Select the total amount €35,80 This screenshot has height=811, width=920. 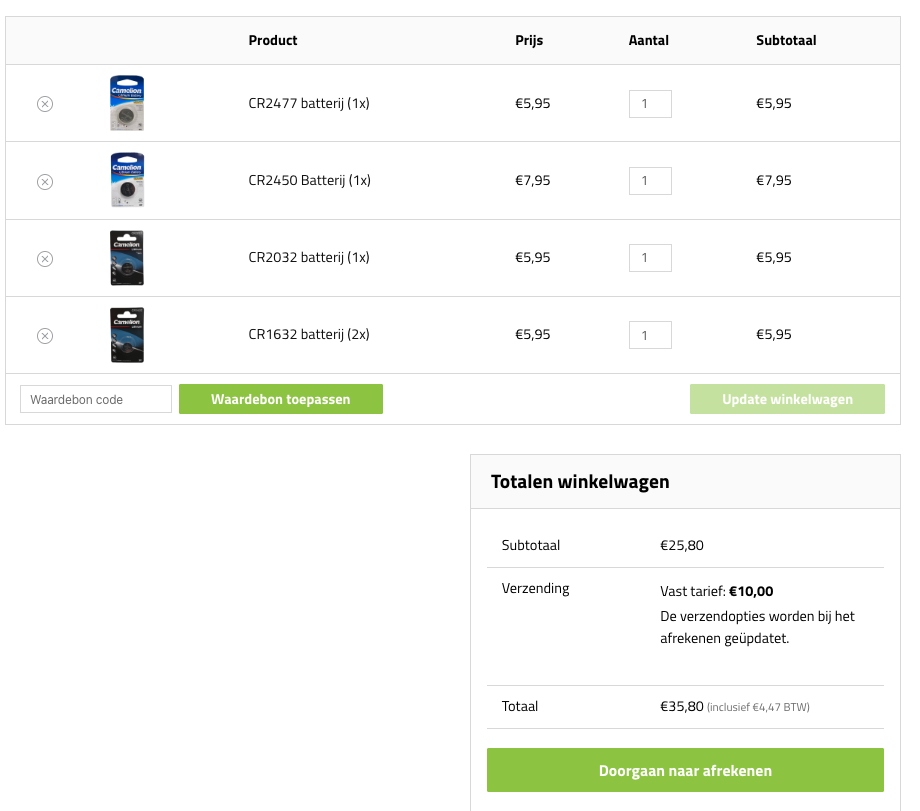click(x=682, y=706)
